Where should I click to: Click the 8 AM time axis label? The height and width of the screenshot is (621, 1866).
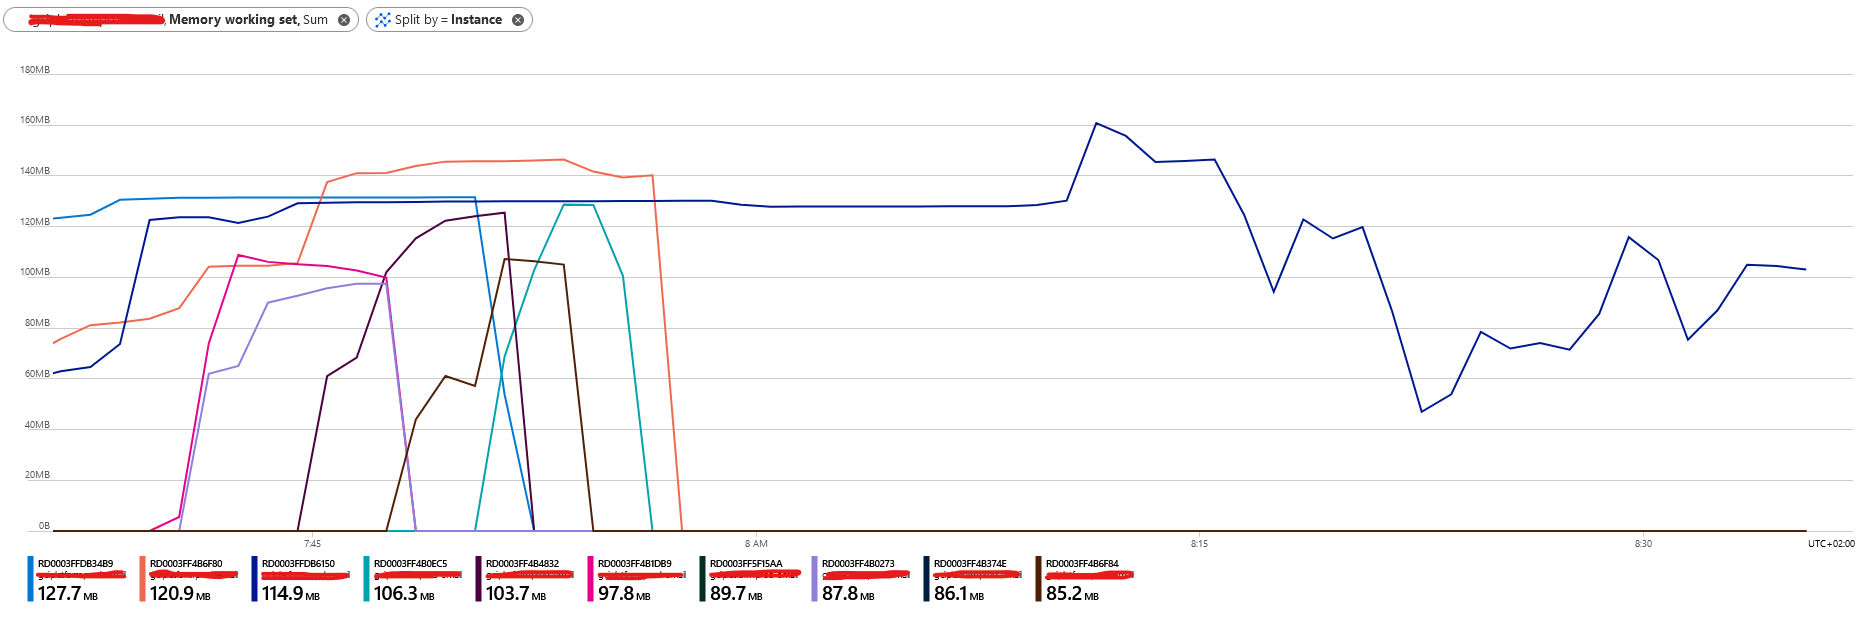754,543
